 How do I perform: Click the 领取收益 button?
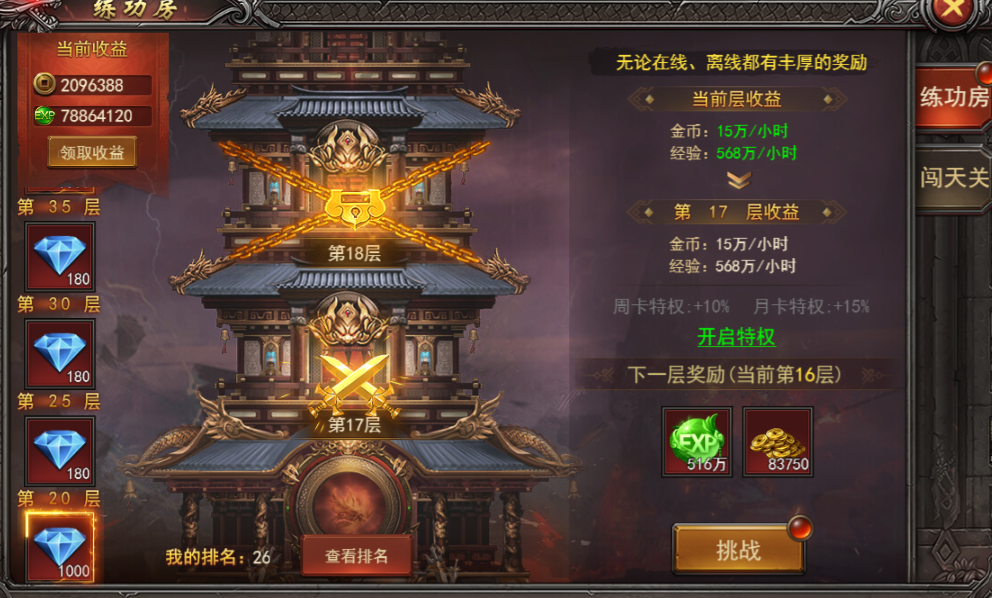(x=92, y=153)
